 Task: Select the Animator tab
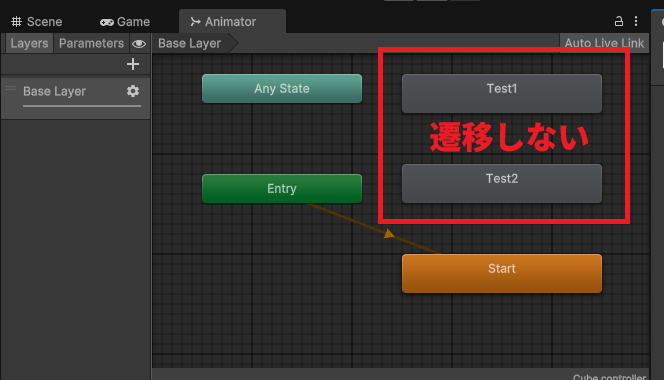(232, 22)
